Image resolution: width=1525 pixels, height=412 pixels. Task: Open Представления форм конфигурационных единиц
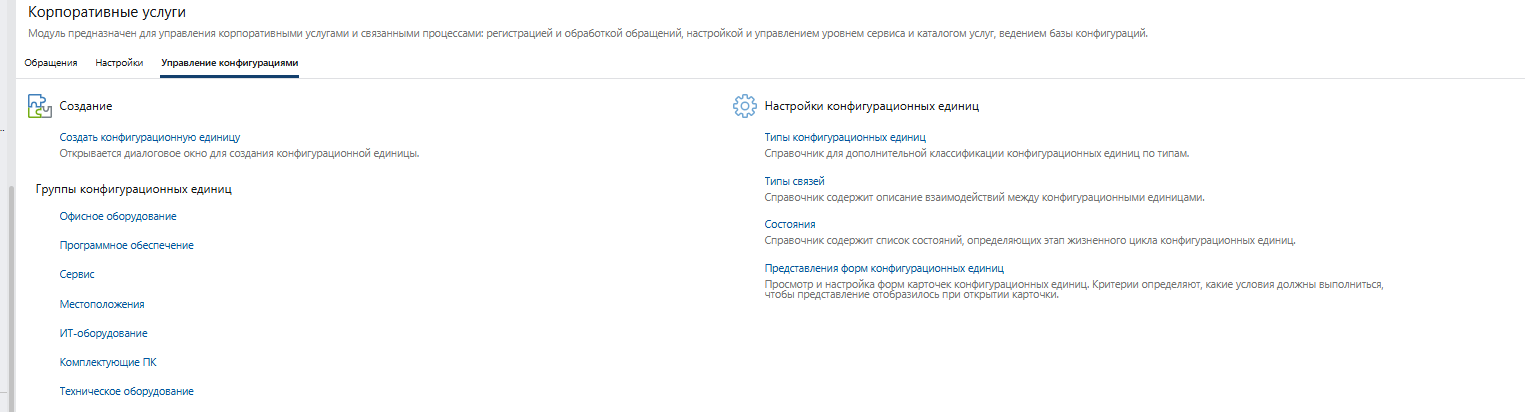[x=883, y=269]
